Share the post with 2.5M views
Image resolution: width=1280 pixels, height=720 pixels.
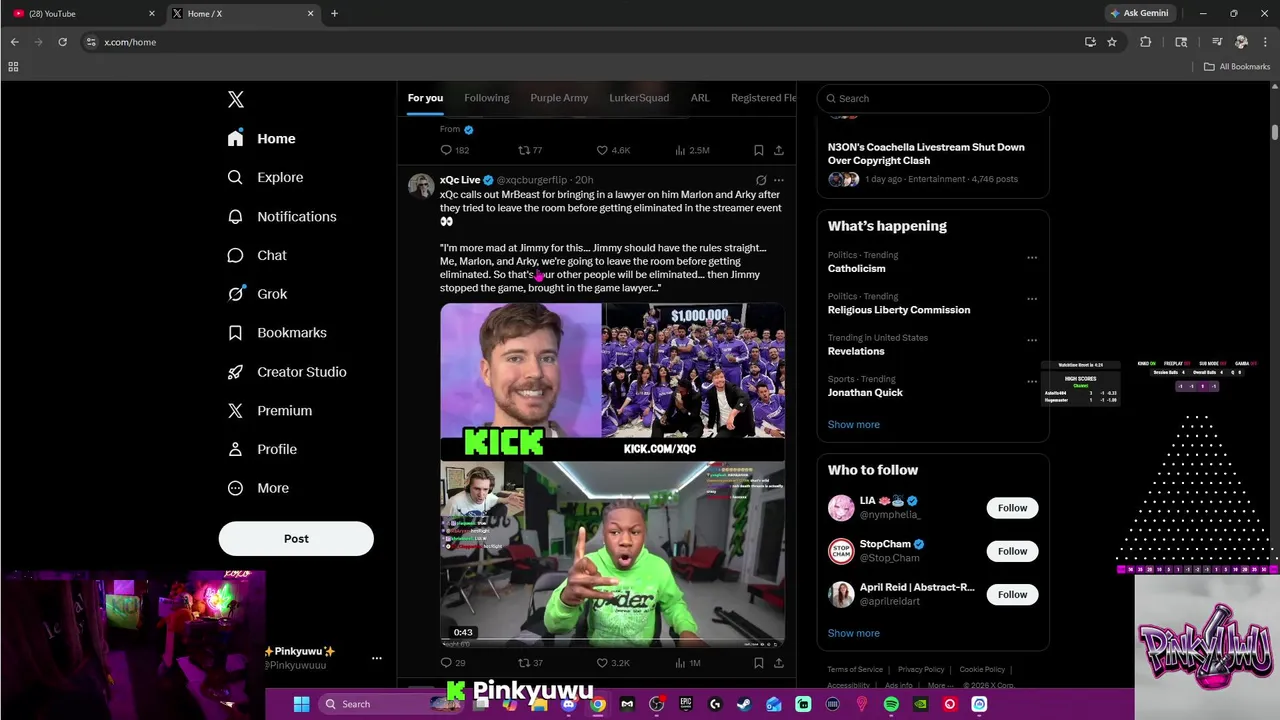click(x=779, y=150)
